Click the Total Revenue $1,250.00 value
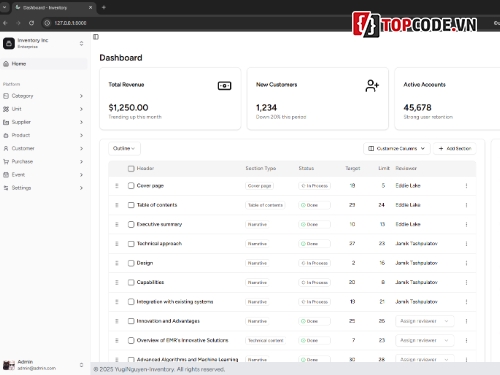 [128, 108]
